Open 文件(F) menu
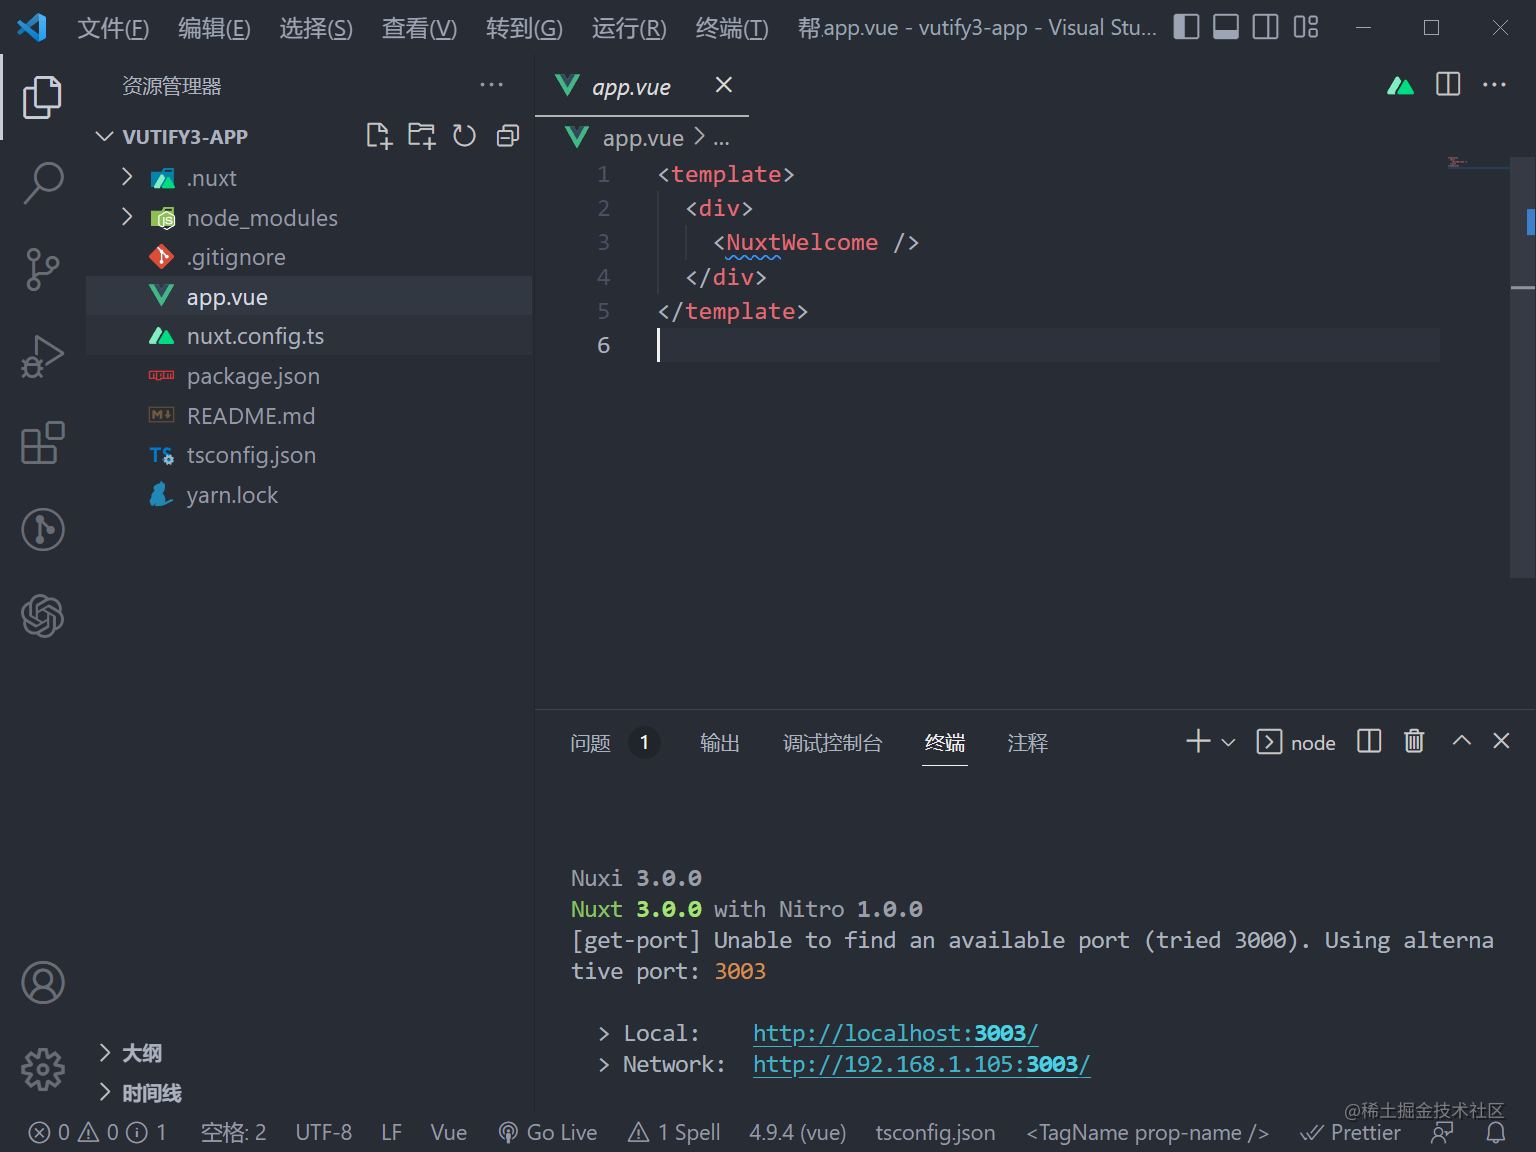Image resolution: width=1536 pixels, height=1152 pixels. point(113,28)
